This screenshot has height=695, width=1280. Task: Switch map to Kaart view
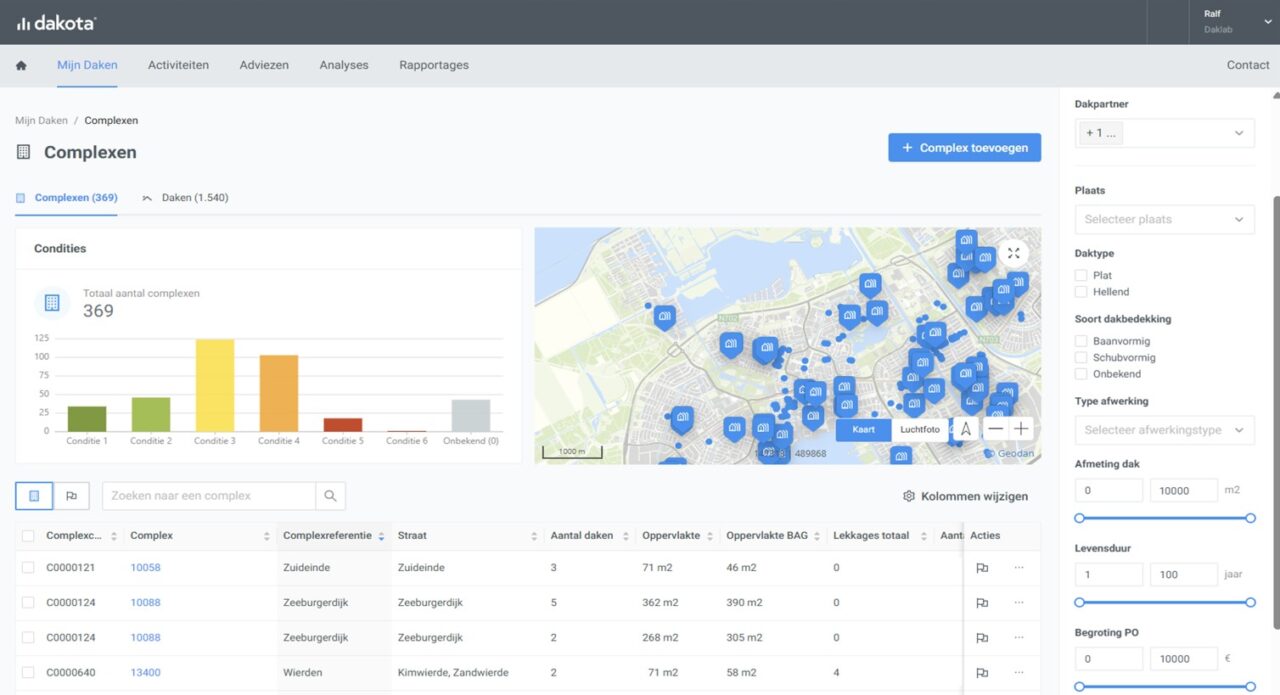(864, 430)
